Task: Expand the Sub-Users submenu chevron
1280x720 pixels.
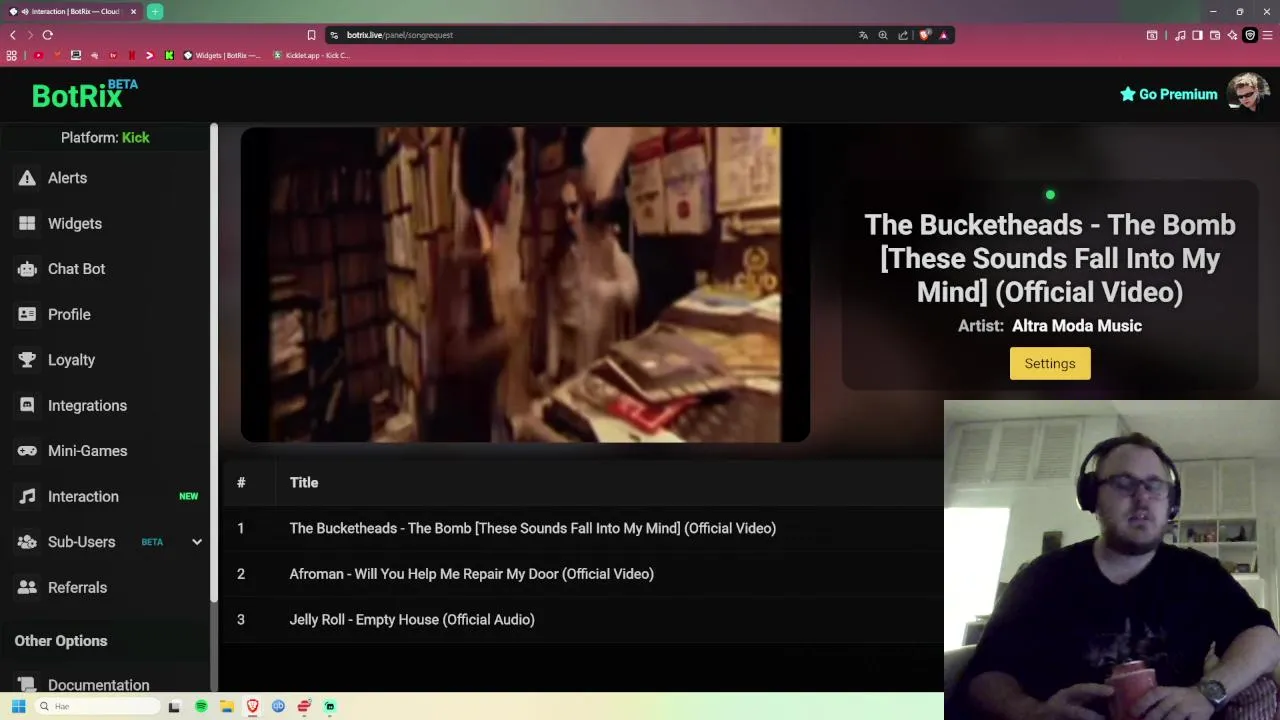Action: point(197,542)
